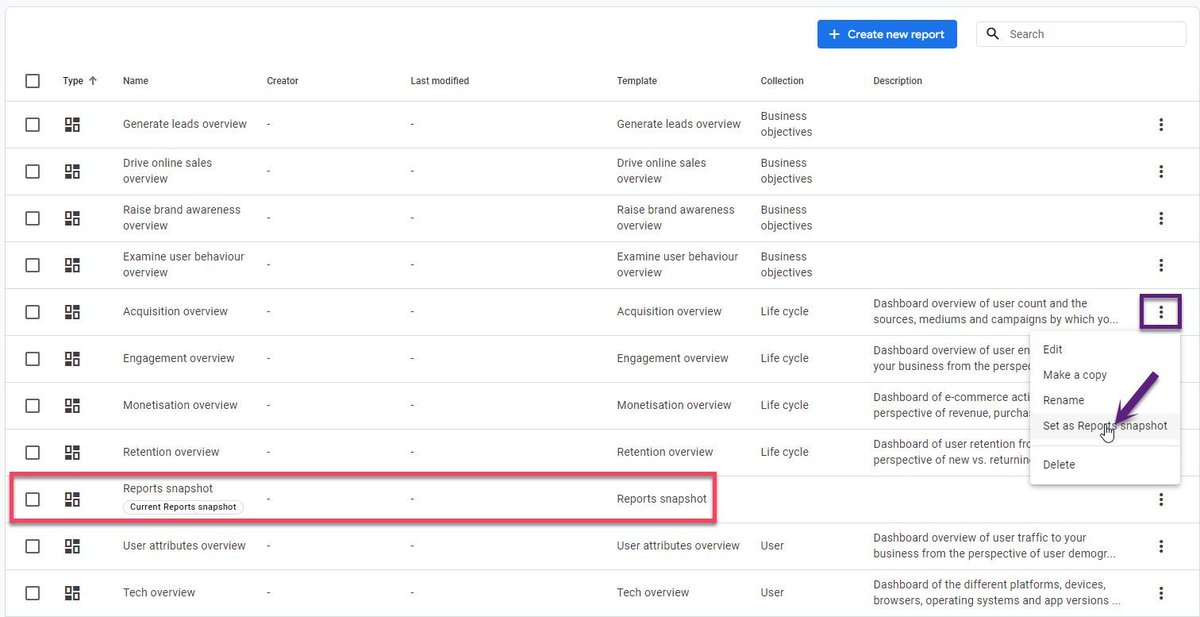The height and width of the screenshot is (617, 1200).
Task: Sort by the Collection column header
Action: tap(782, 81)
